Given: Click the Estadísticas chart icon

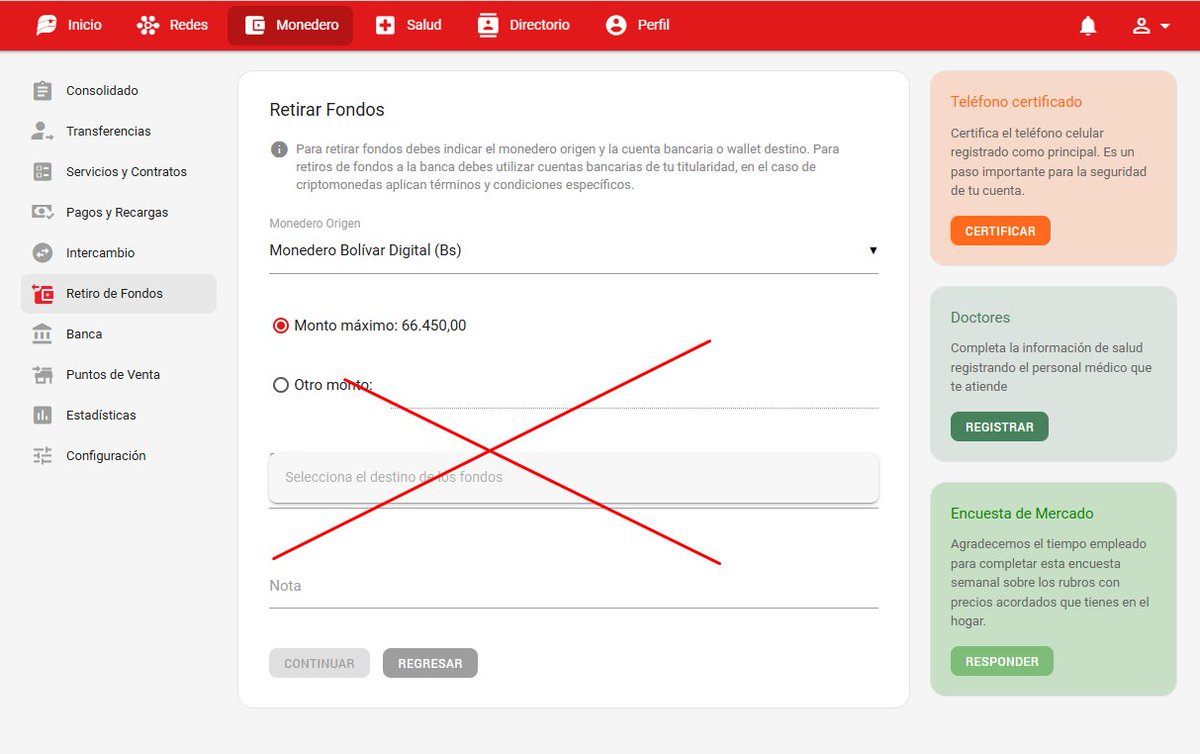Looking at the screenshot, I should tap(42, 415).
